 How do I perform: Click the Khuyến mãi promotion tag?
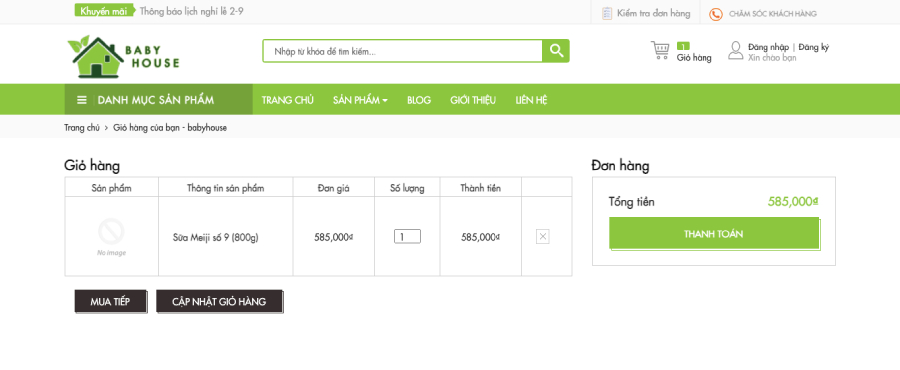(x=104, y=10)
